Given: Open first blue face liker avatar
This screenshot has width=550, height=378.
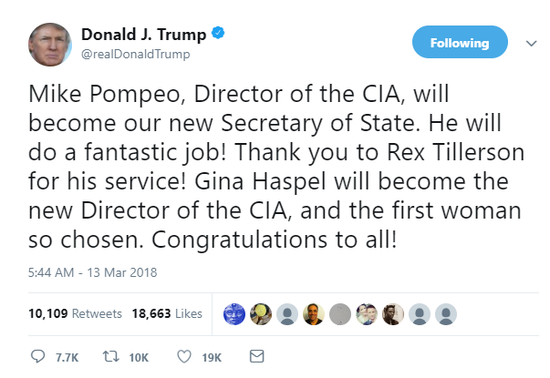Looking at the screenshot, I should point(234,314).
